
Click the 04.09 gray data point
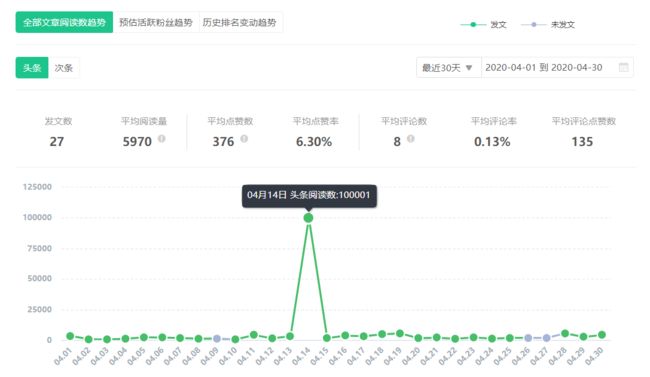click(x=217, y=339)
